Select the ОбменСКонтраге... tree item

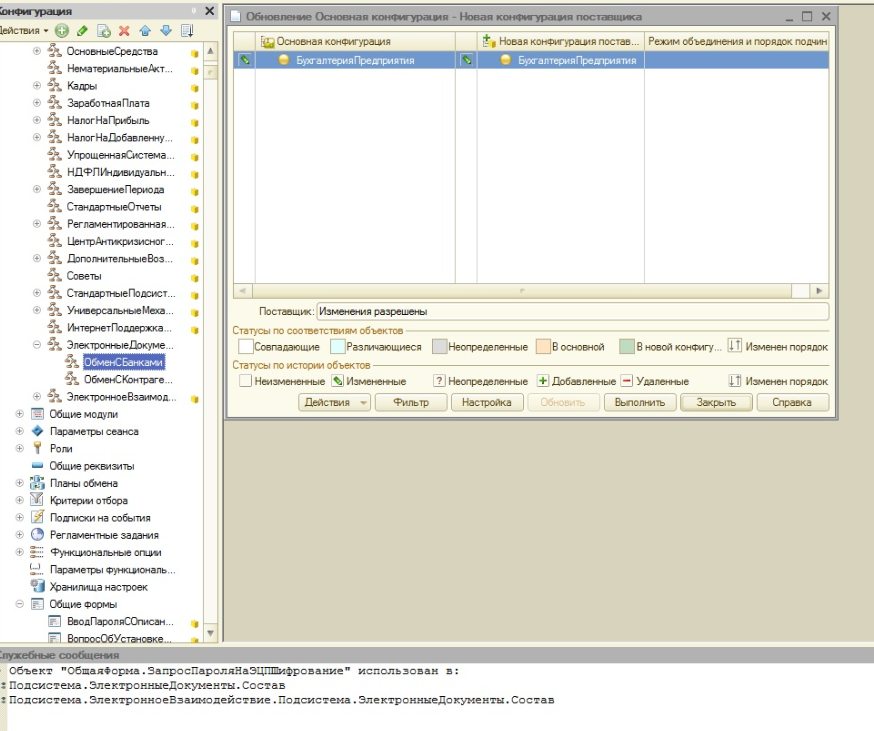128,380
